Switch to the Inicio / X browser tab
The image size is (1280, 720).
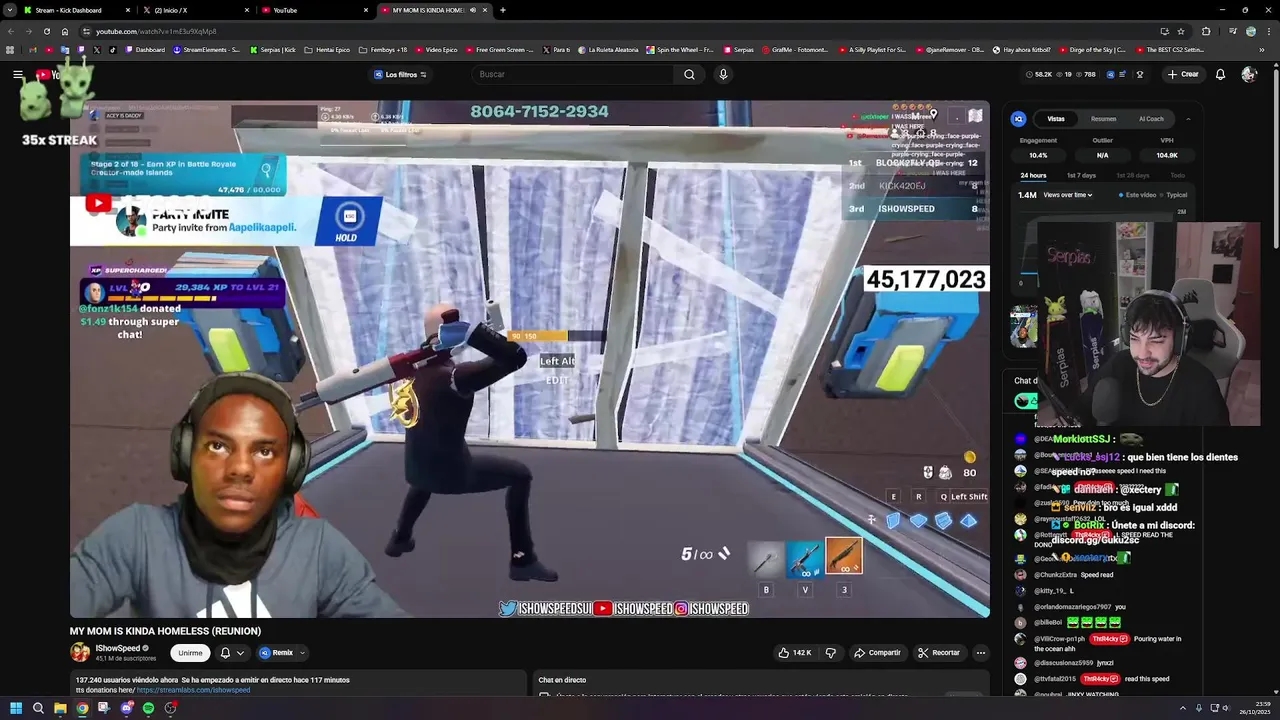(x=195, y=10)
